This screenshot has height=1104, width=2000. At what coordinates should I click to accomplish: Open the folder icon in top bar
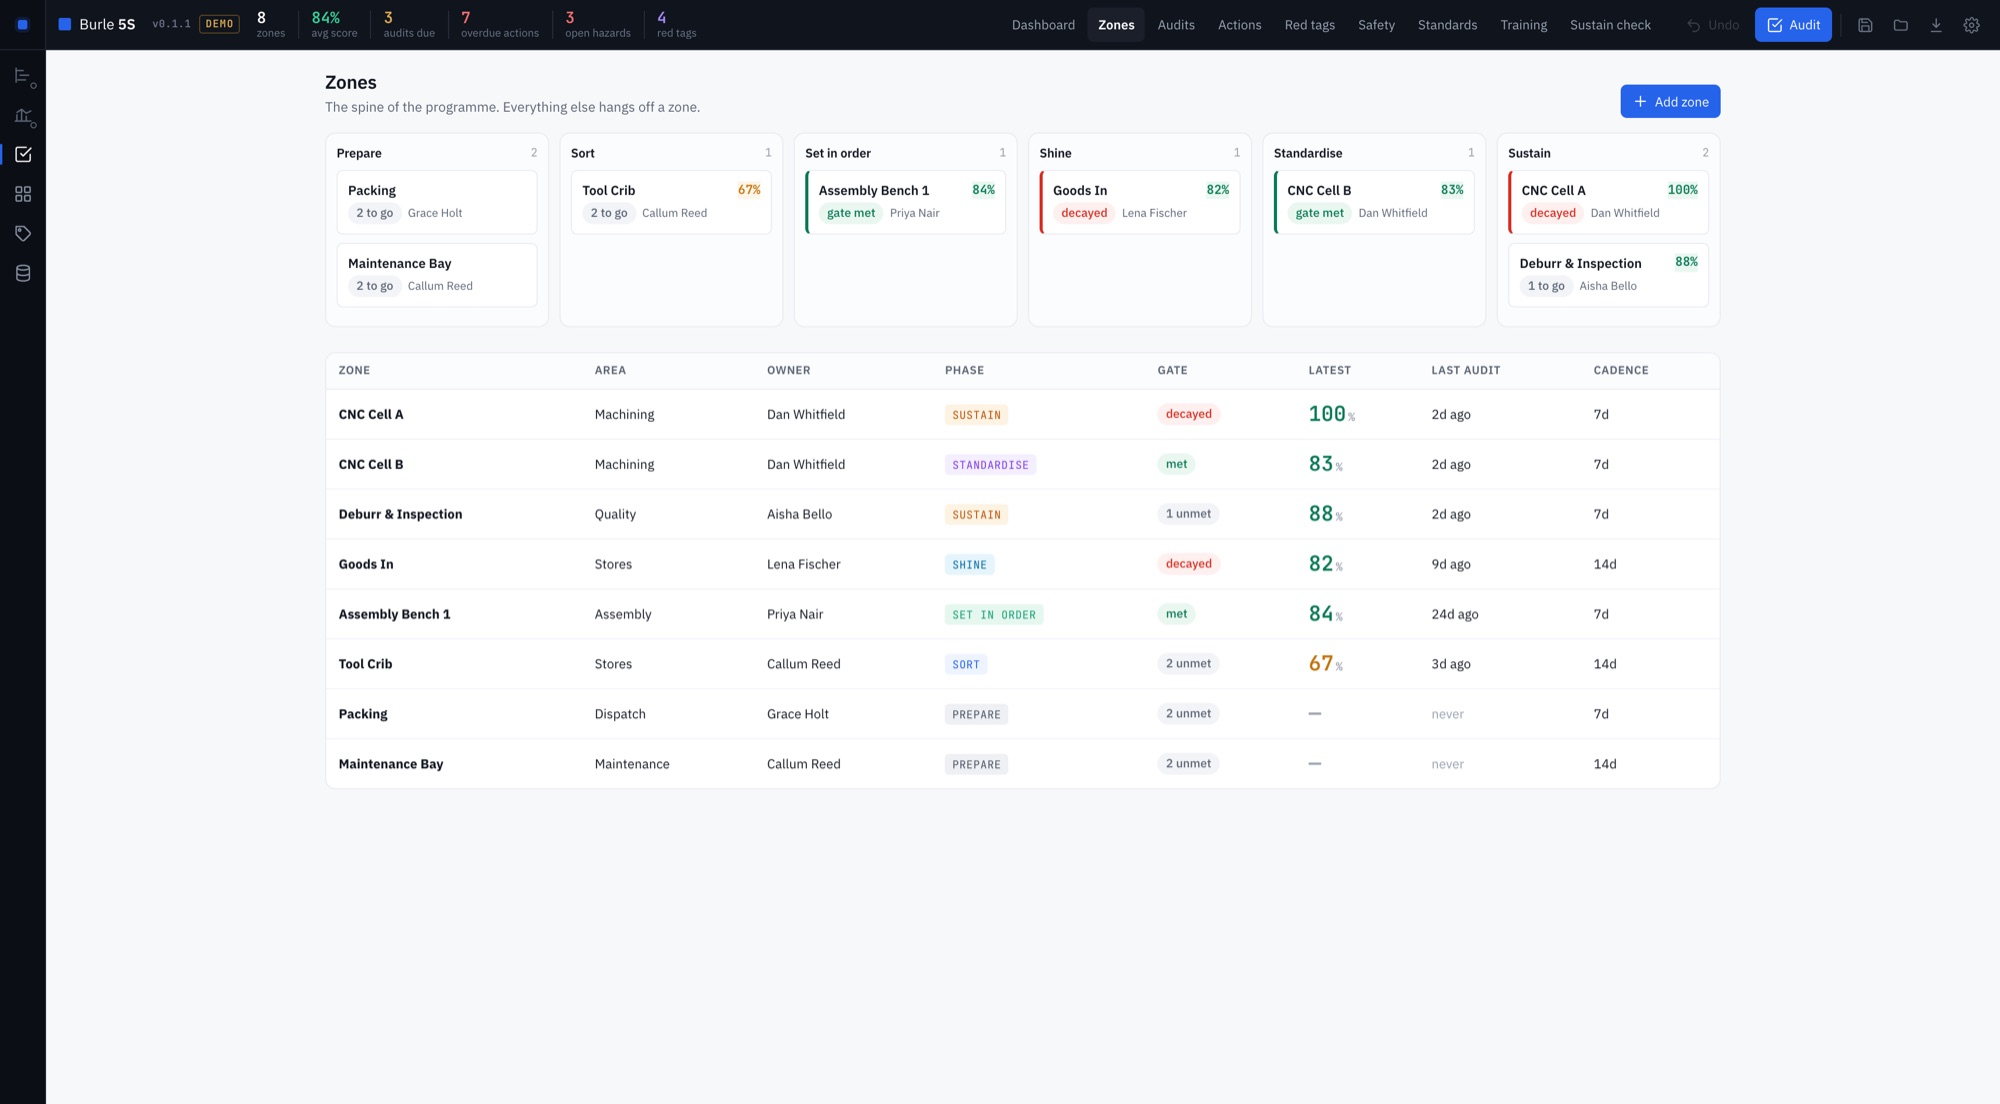pyautogui.click(x=1900, y=25)
